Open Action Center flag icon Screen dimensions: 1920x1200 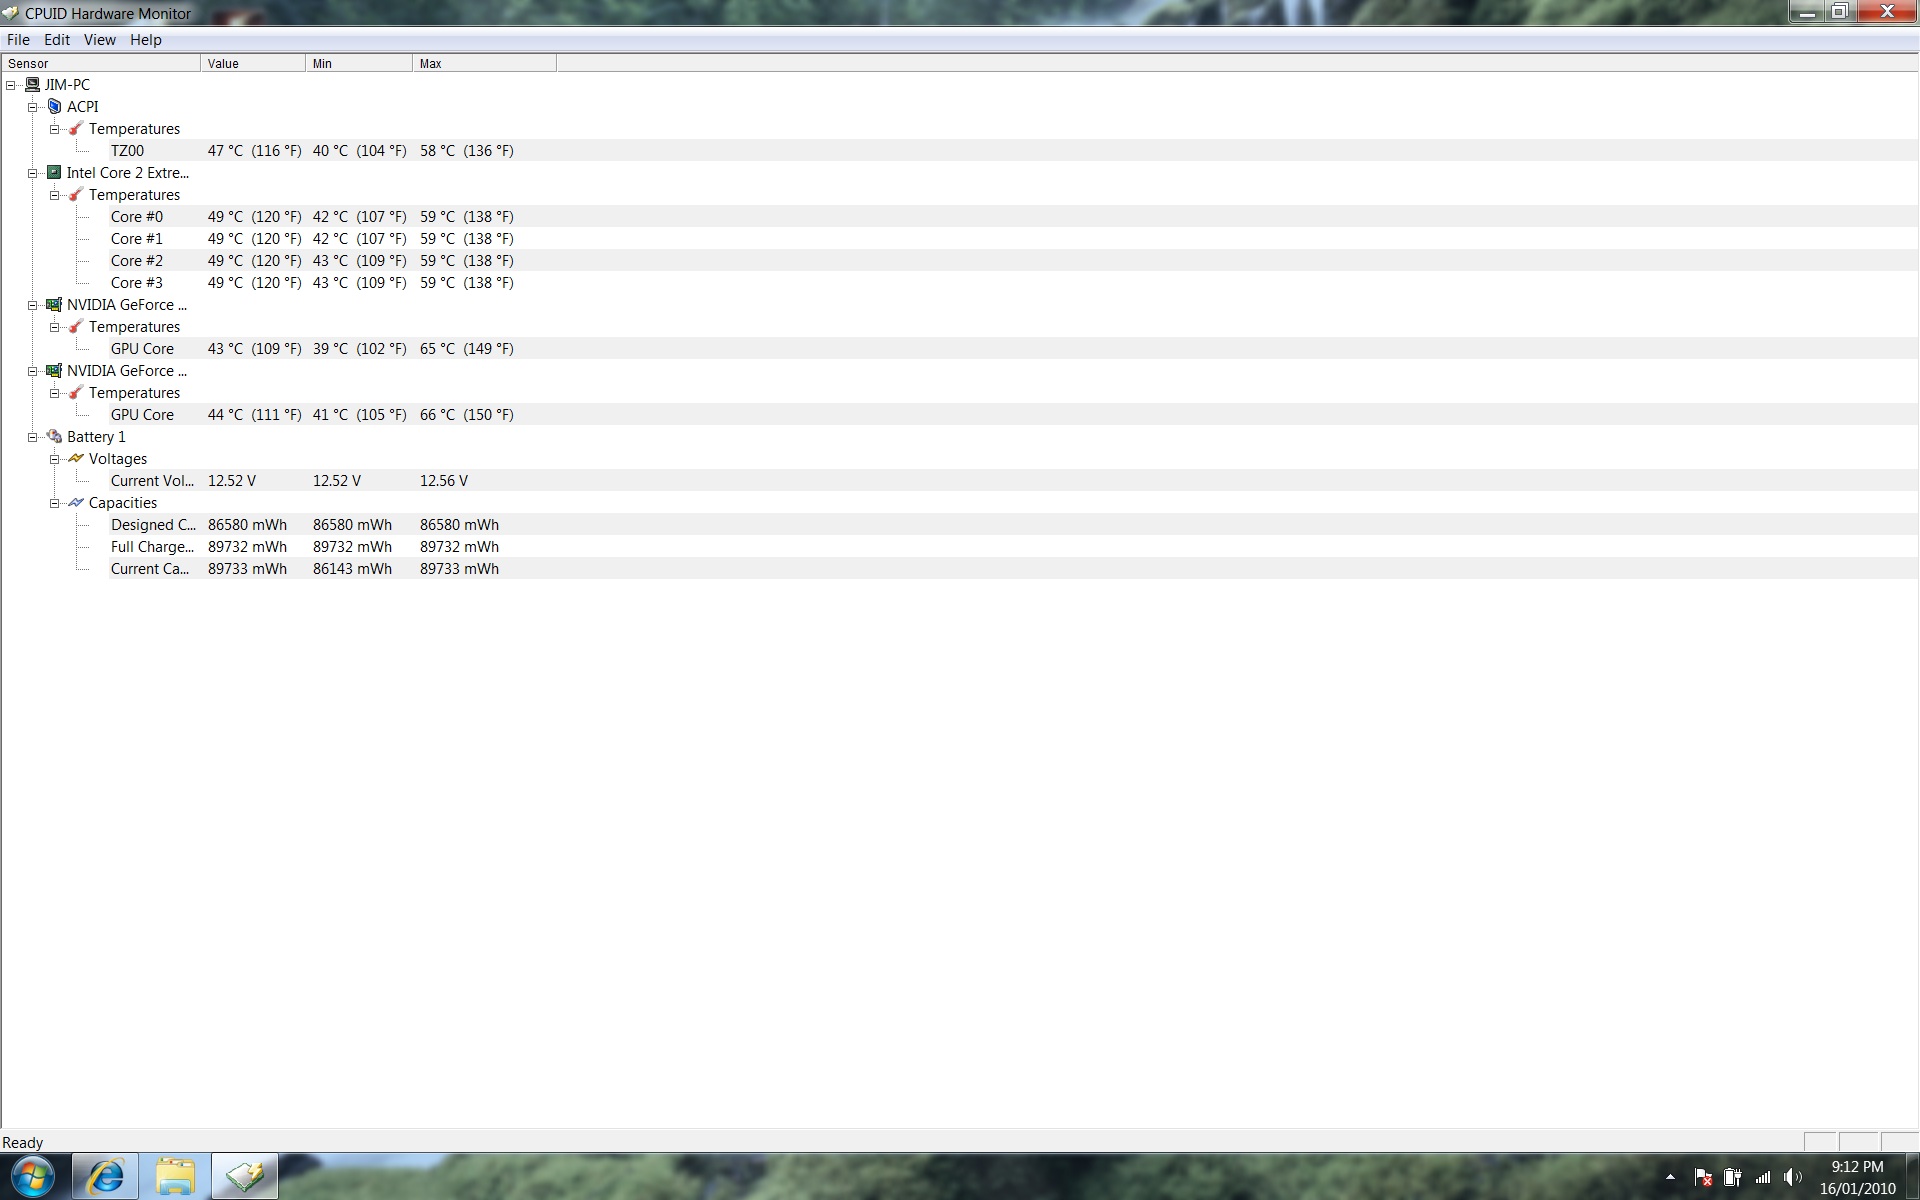tap(1703, 1178)
